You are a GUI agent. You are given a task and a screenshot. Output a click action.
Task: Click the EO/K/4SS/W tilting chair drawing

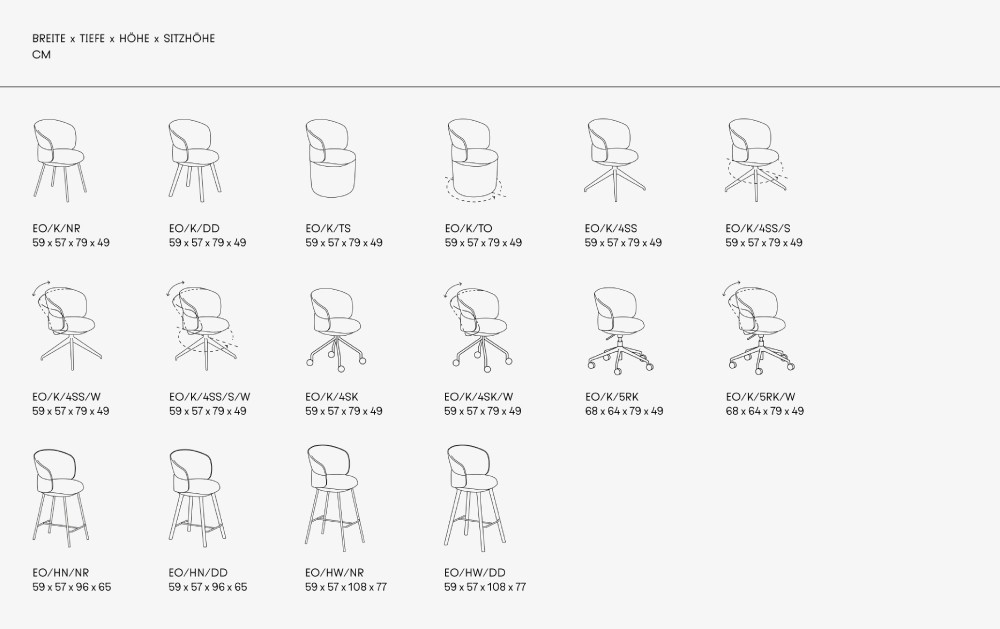[x=62, y=325]
